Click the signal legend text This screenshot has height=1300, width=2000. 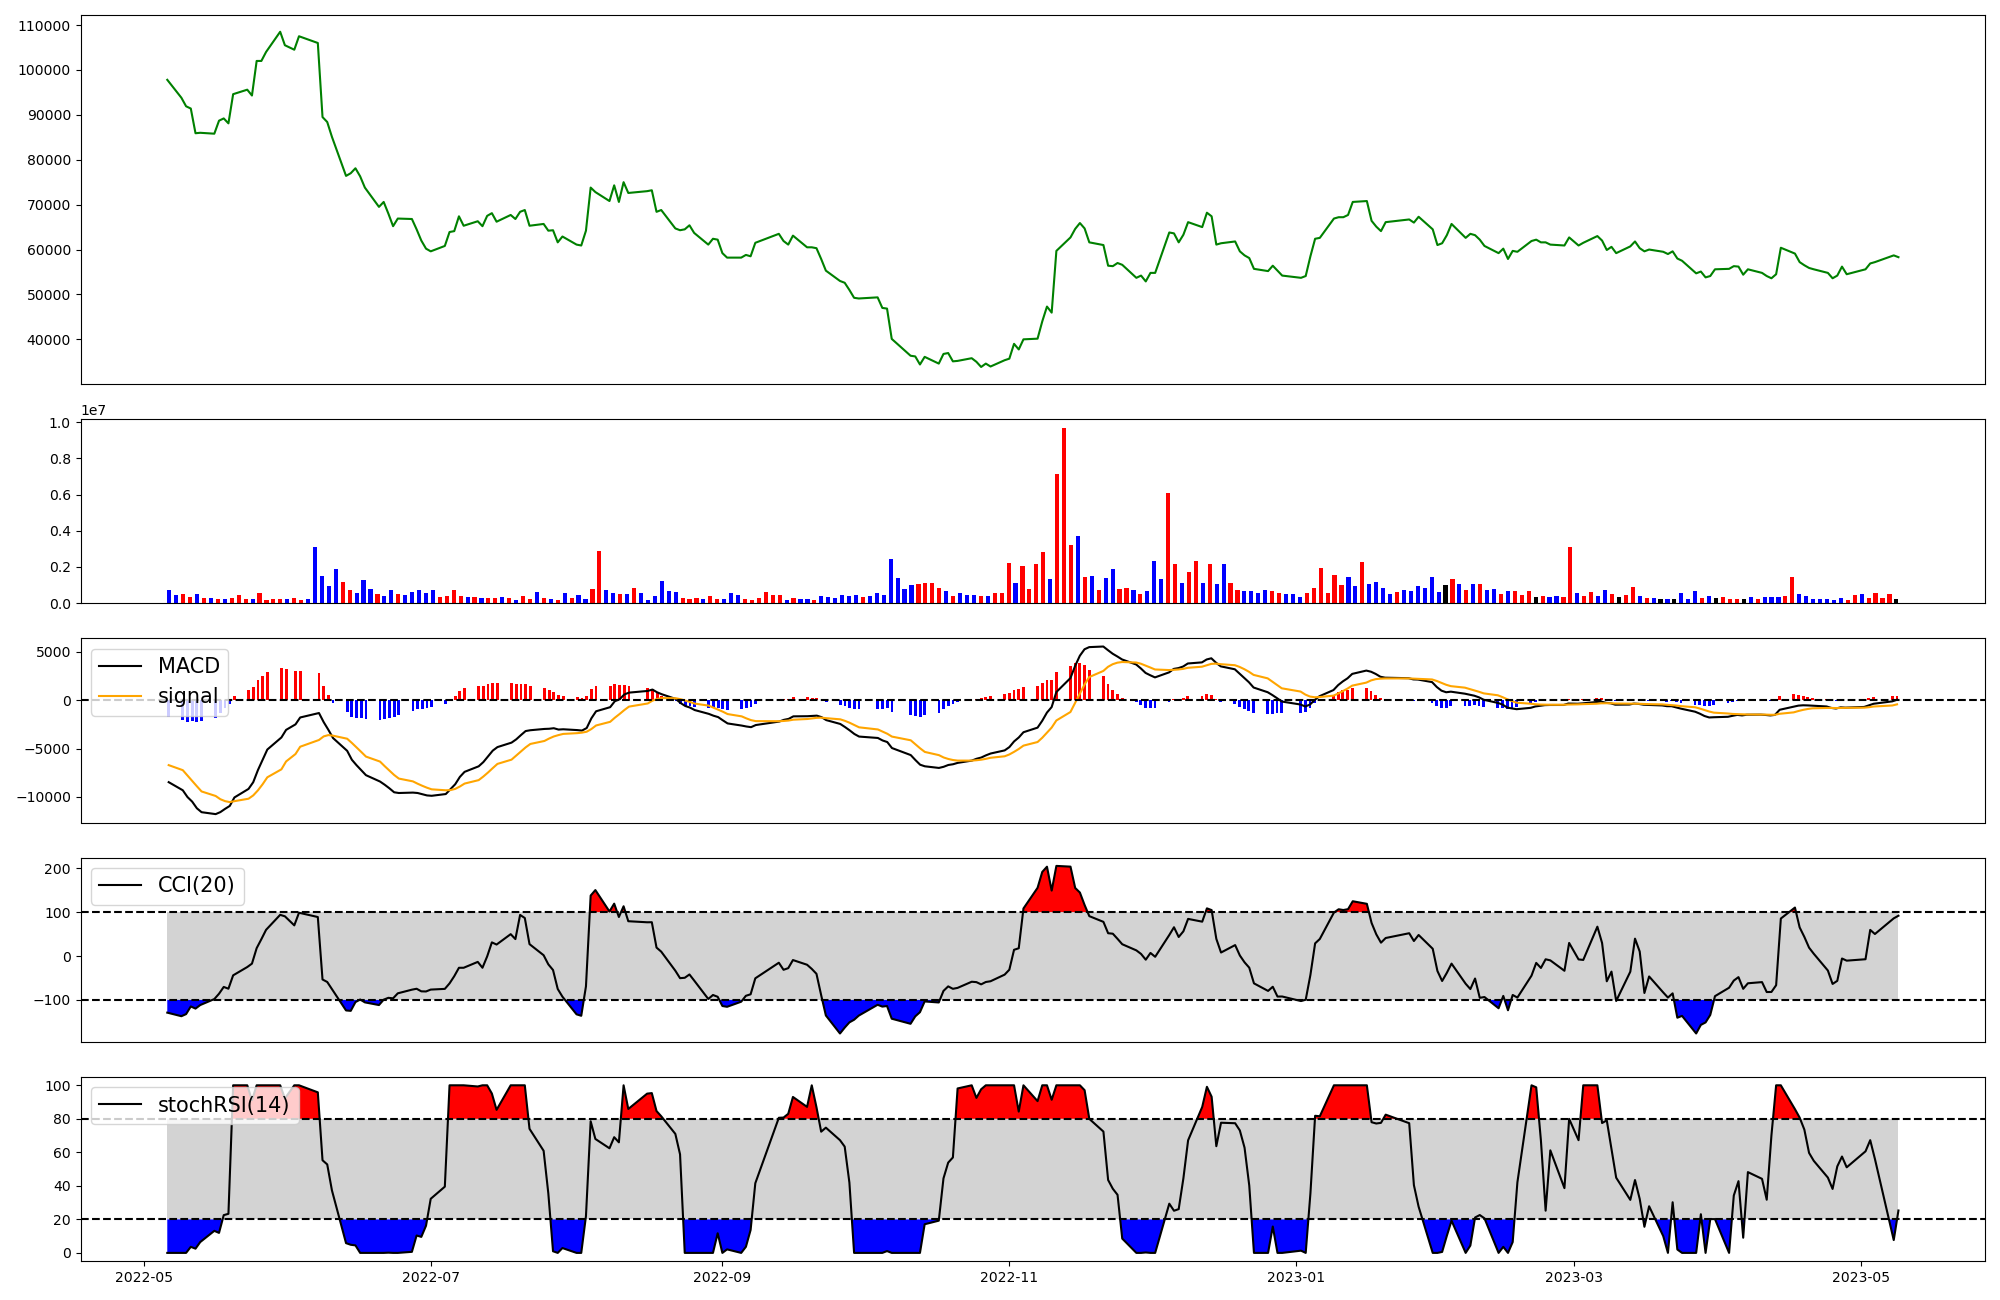[x=188, y=696]
